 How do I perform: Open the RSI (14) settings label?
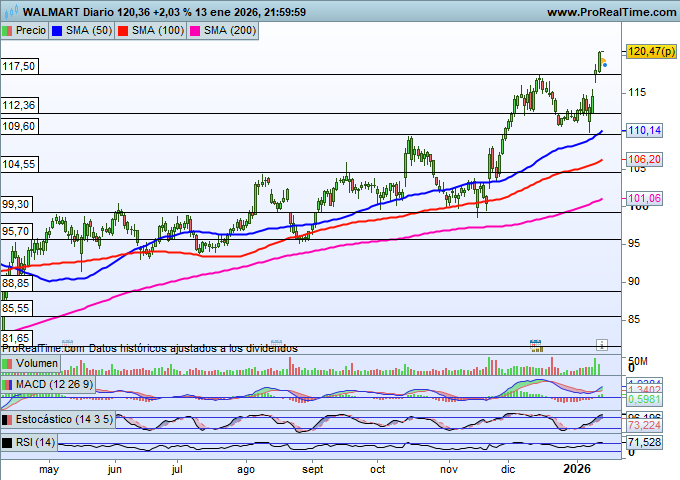pyautogui.click(x=35, y=442)
